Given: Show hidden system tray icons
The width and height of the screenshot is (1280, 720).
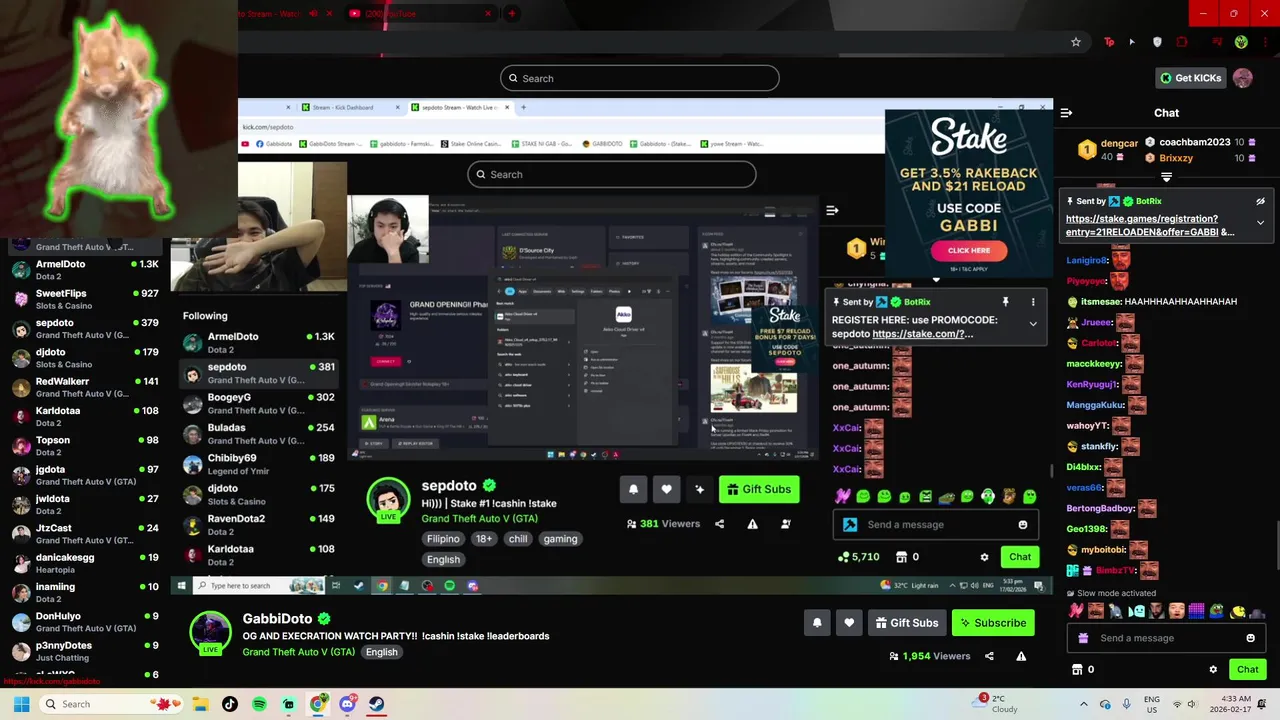Looking at the screenshot, I should pos(1083,704).
